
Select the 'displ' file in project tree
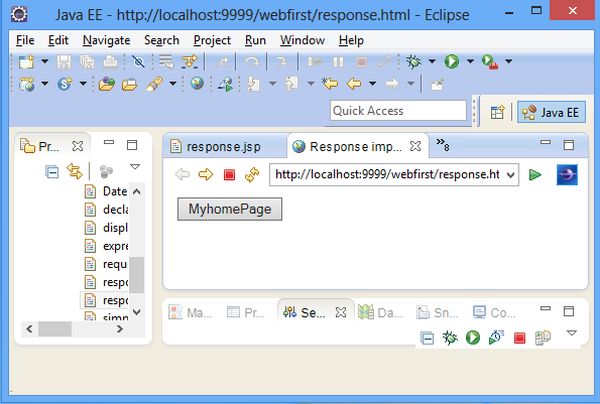(106, 228)
